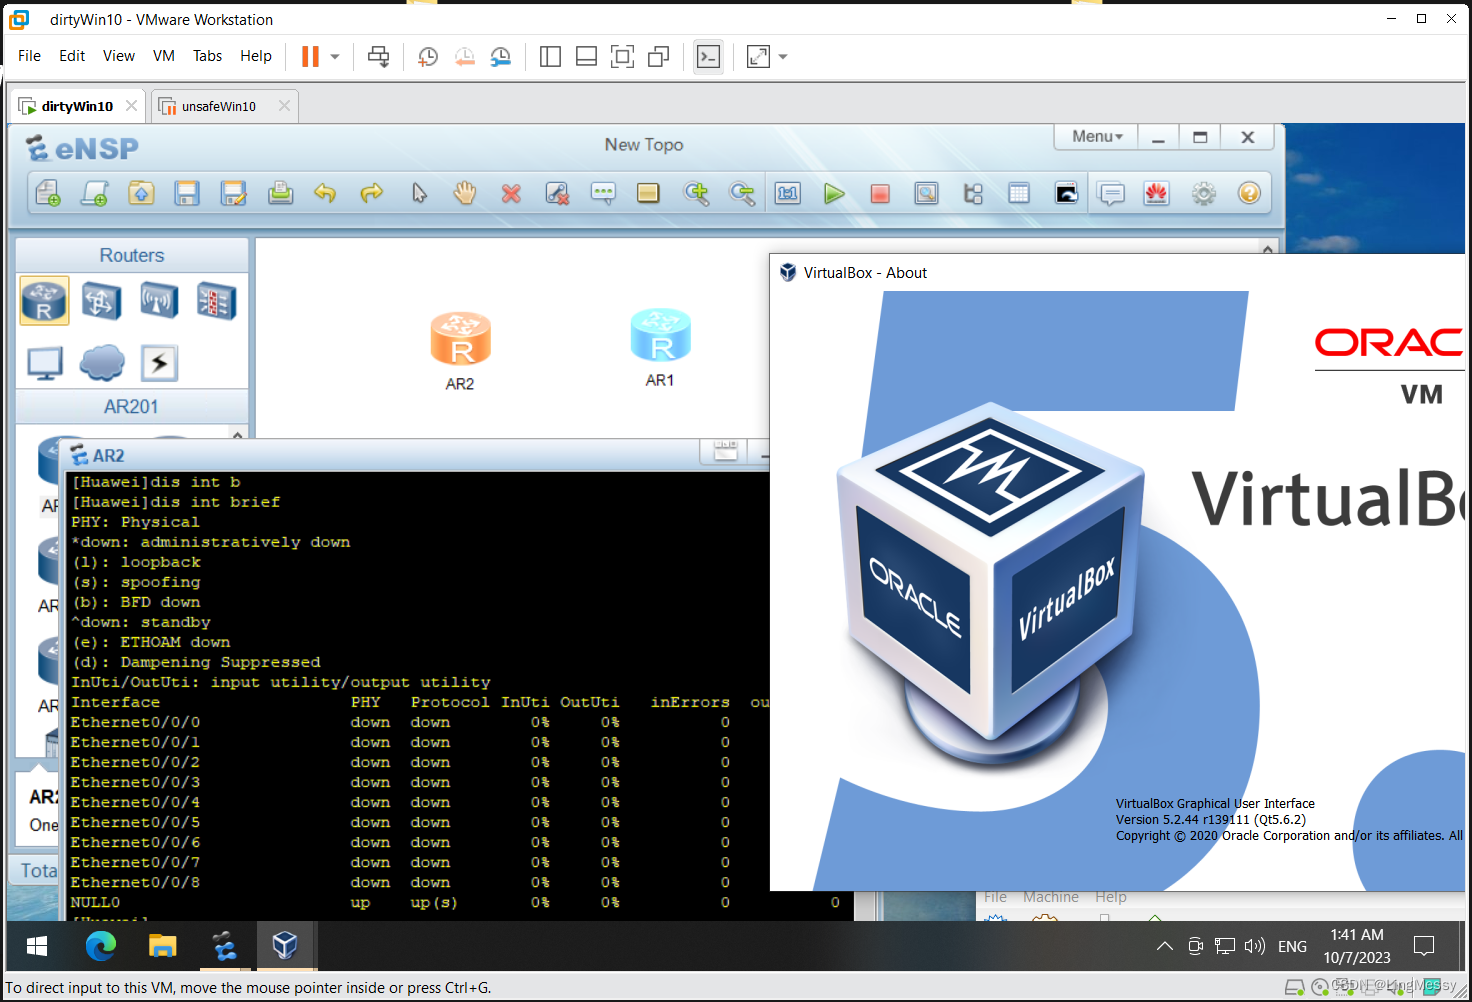Viewport: 1472px width, 1002px height.
Task: Open the CLI console window icon
Action: pos(1066,193)
